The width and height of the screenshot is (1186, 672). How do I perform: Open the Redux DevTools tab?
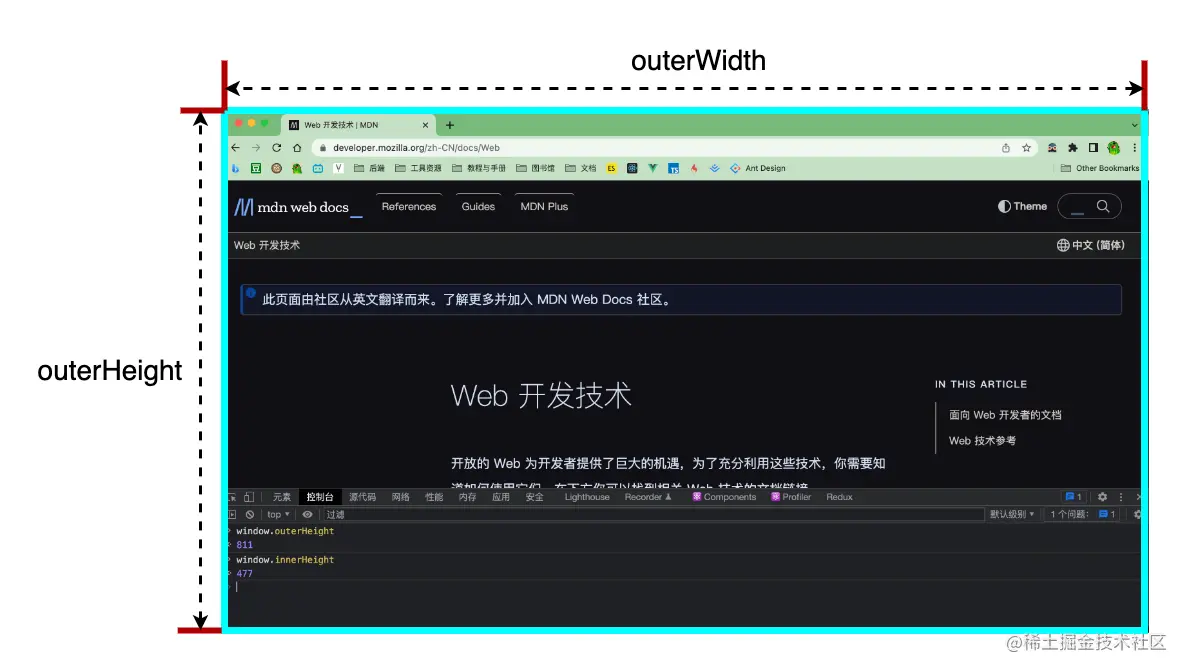(x=839, y=497)
